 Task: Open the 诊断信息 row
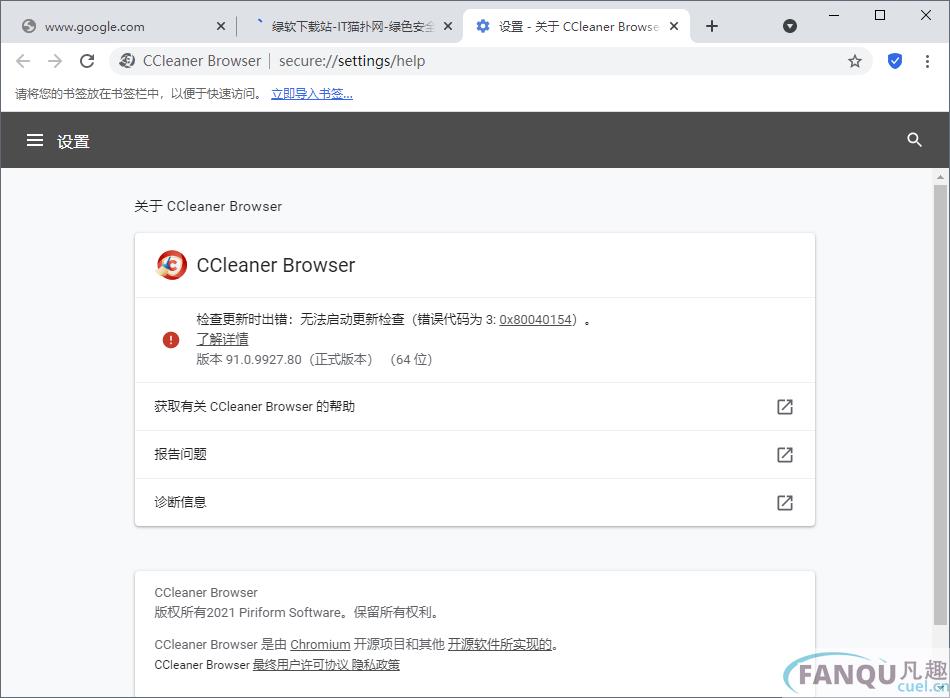tap(474, 502)
